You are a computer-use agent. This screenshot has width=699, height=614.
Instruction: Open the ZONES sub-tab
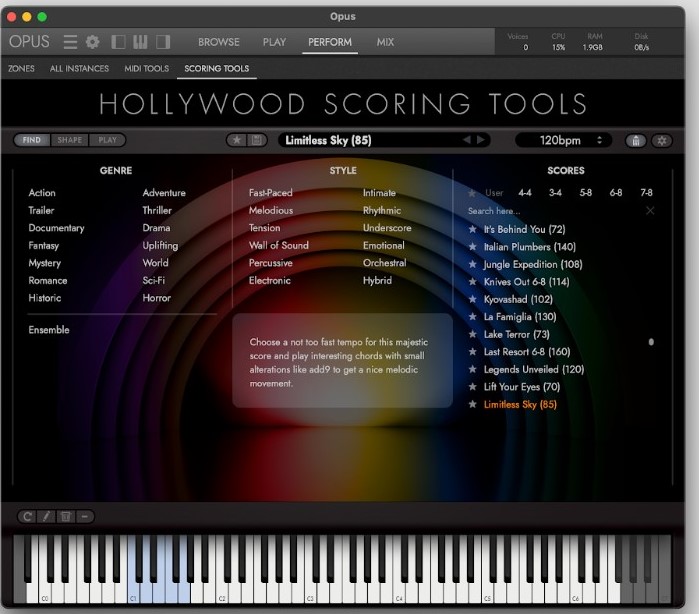pyautogui.click(x=21, y=68)
